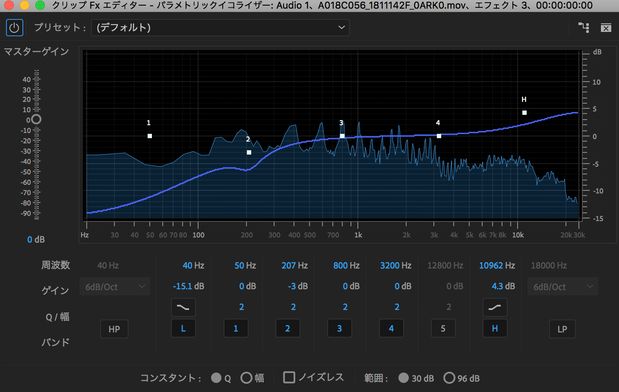Click the macOS yellow minimize window button

[24, 5]
